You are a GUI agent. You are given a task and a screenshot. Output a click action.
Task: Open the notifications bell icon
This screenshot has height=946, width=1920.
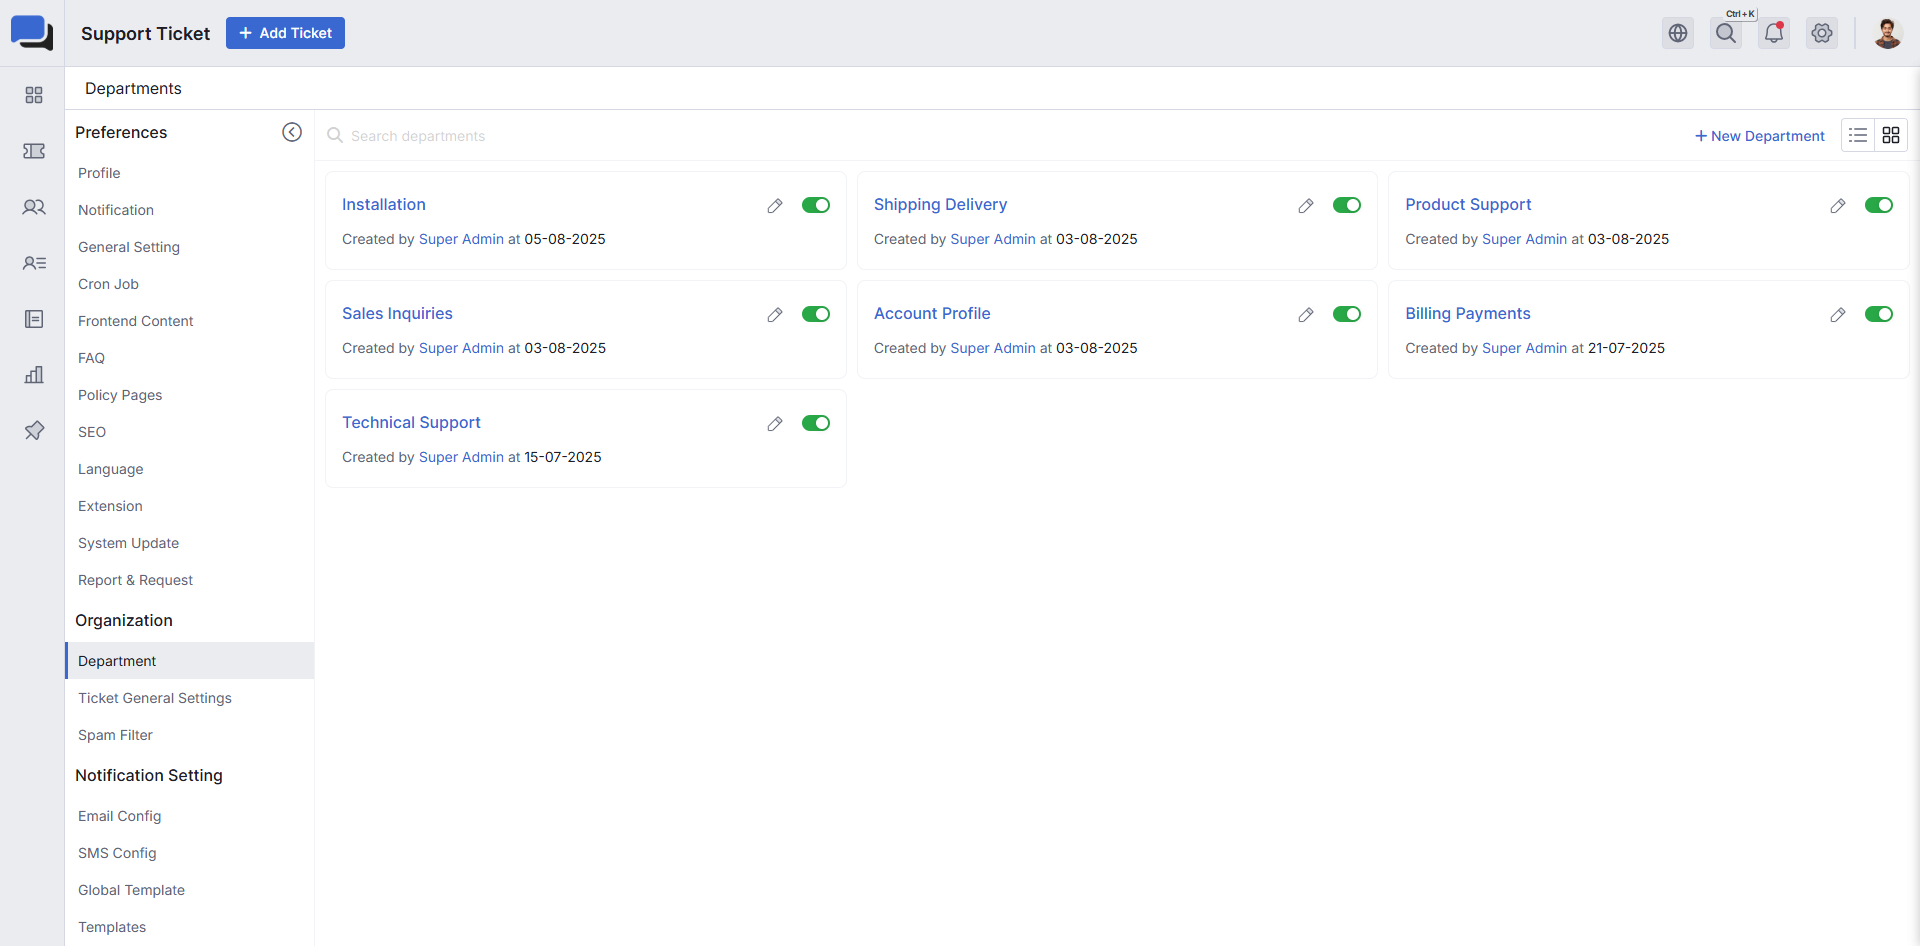pos(1774,33)
